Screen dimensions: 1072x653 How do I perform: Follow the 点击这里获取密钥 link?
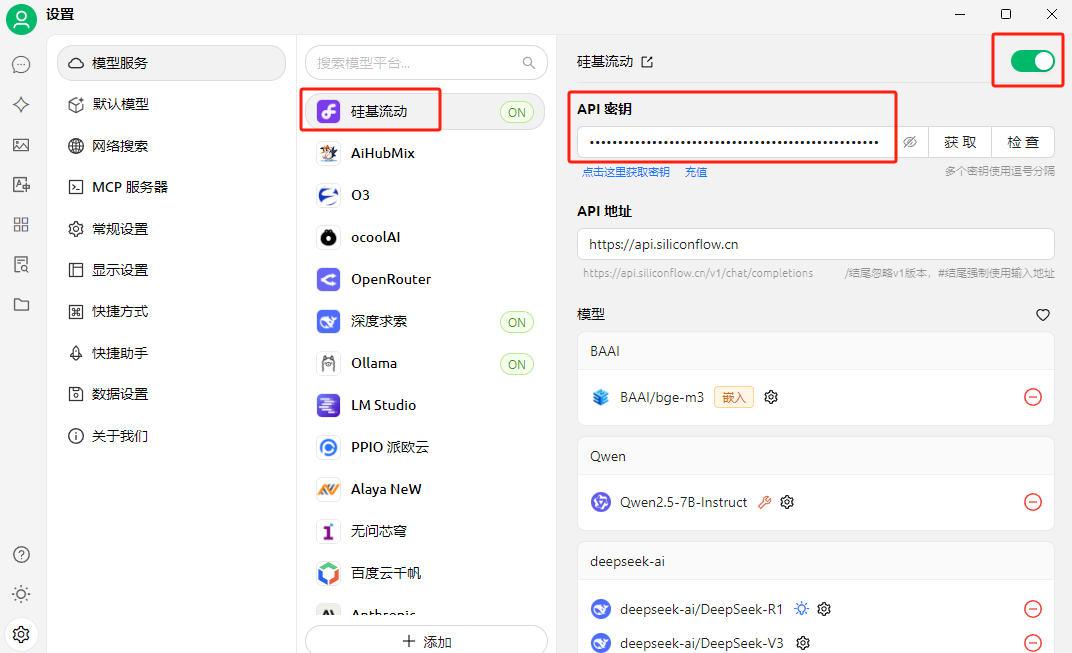point(626,172)
